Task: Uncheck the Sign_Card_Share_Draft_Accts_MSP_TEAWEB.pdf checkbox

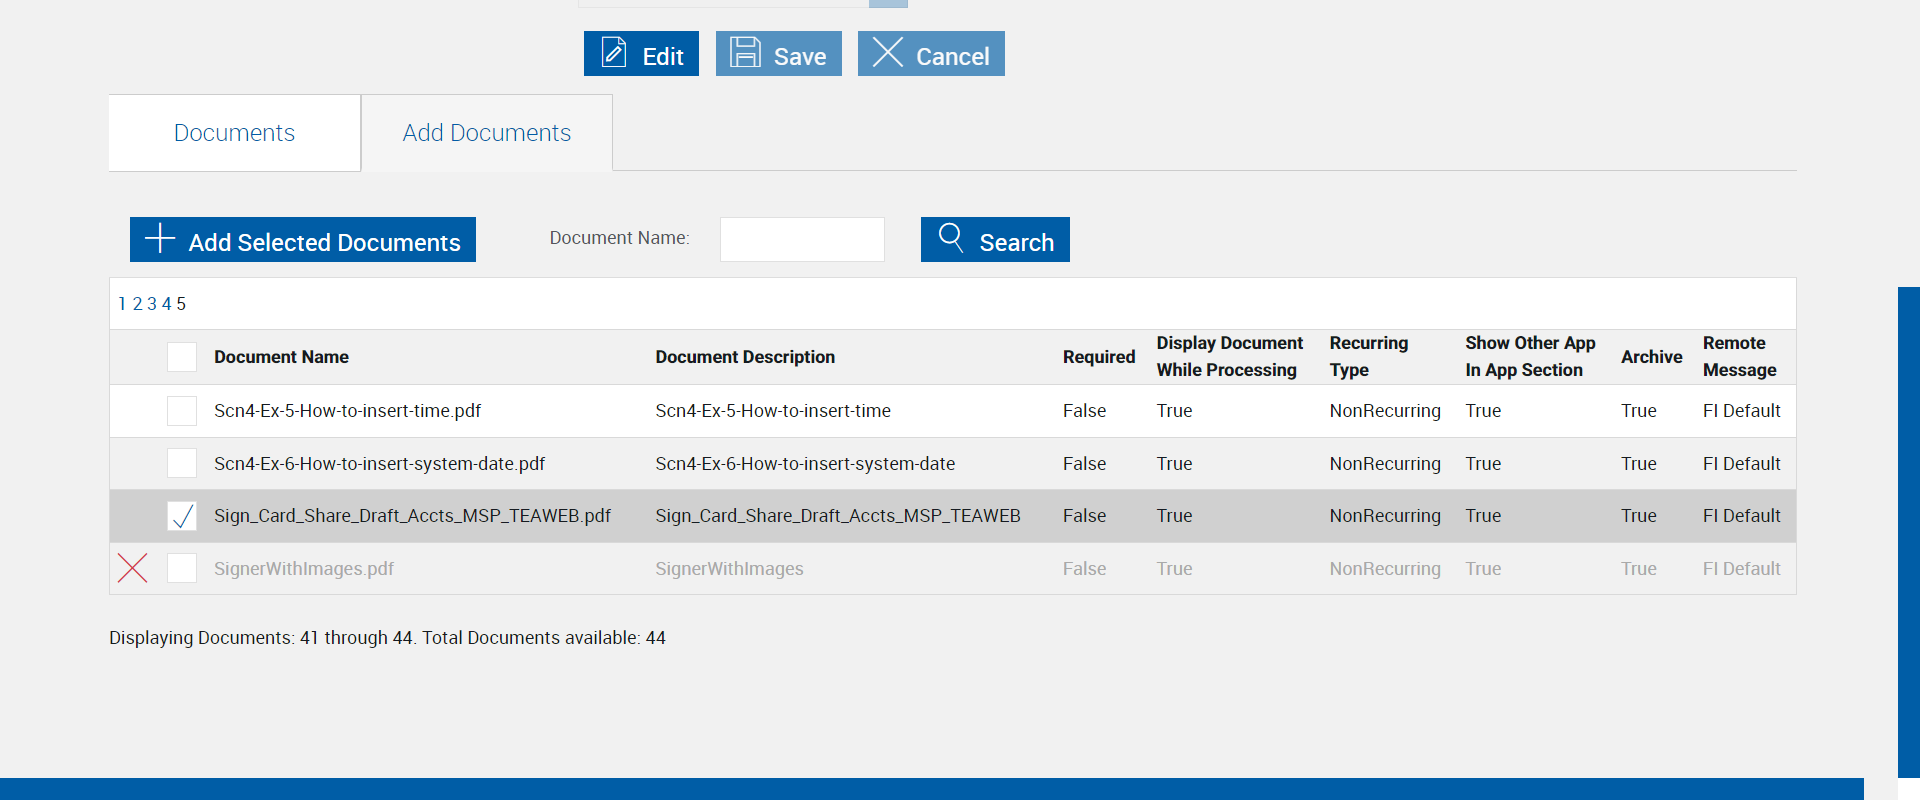Action: 182,516
